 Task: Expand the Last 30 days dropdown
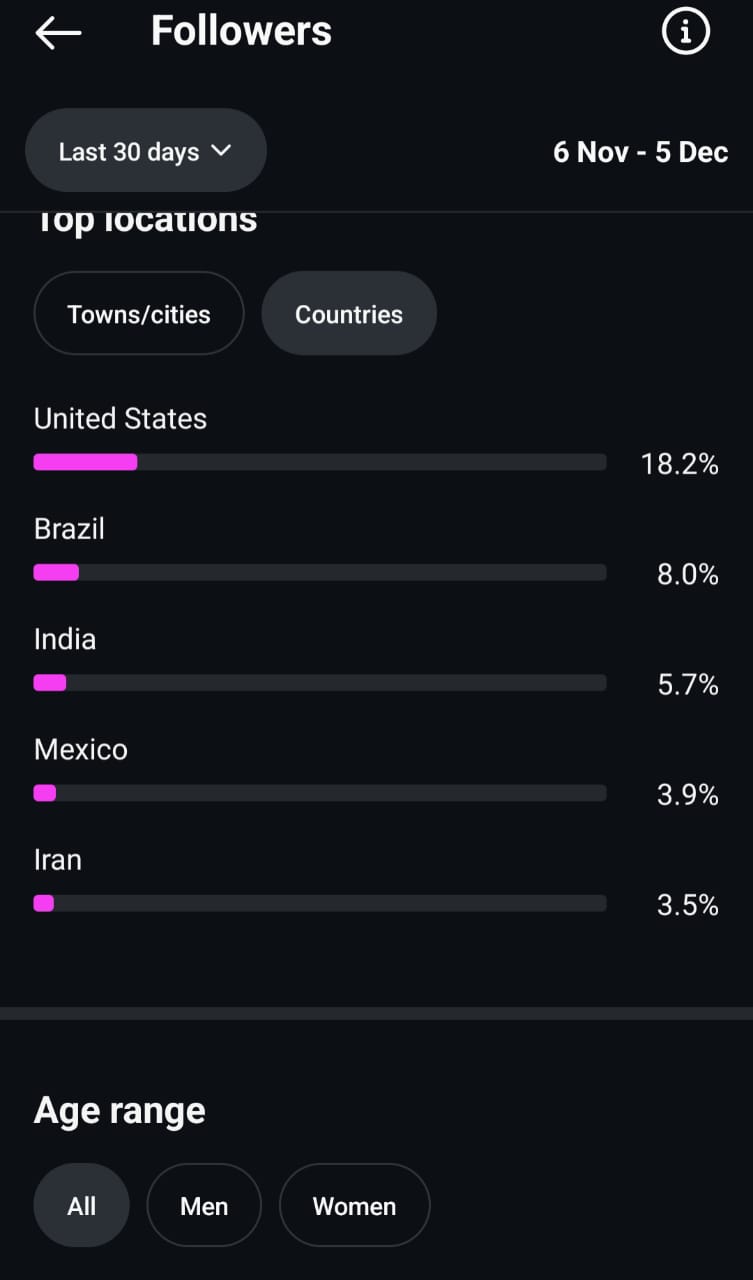[x=145, y=151]
